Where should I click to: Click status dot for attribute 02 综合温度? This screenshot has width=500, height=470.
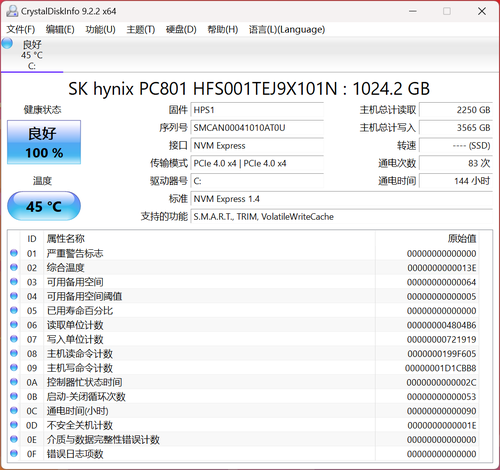(14, 268)
